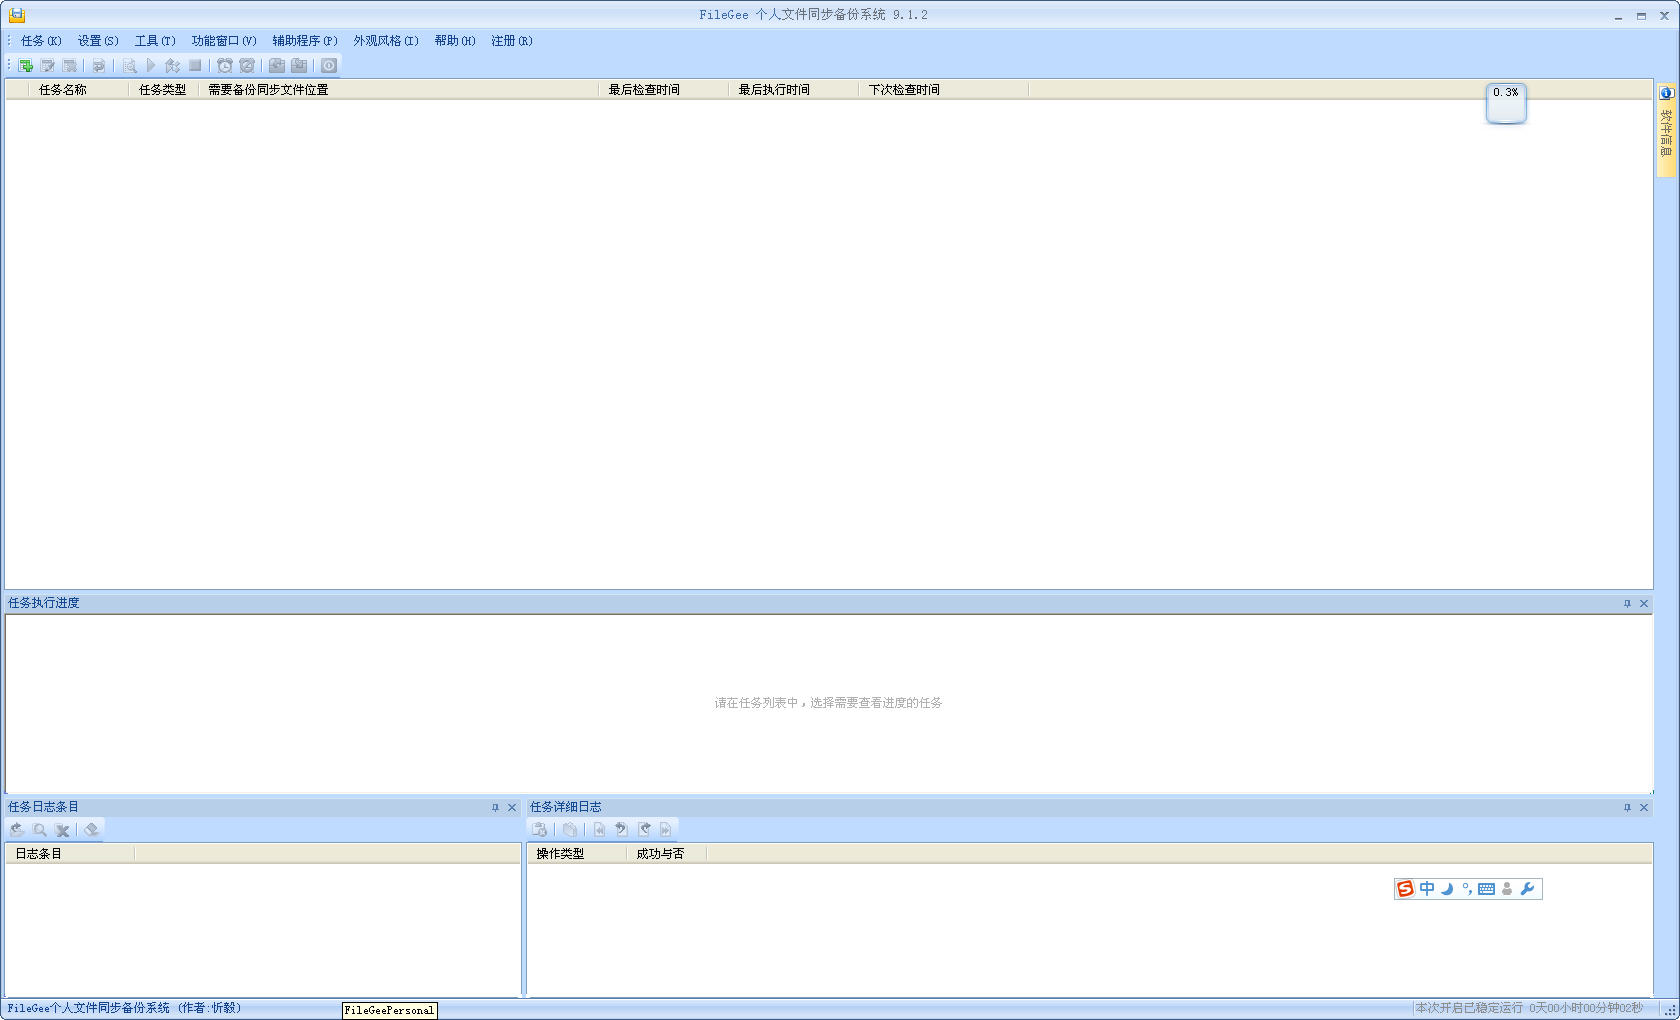Viewport: 1680px width, 1020px height.
Task: Close the 任务日志条目 panel
Action: 512,808
